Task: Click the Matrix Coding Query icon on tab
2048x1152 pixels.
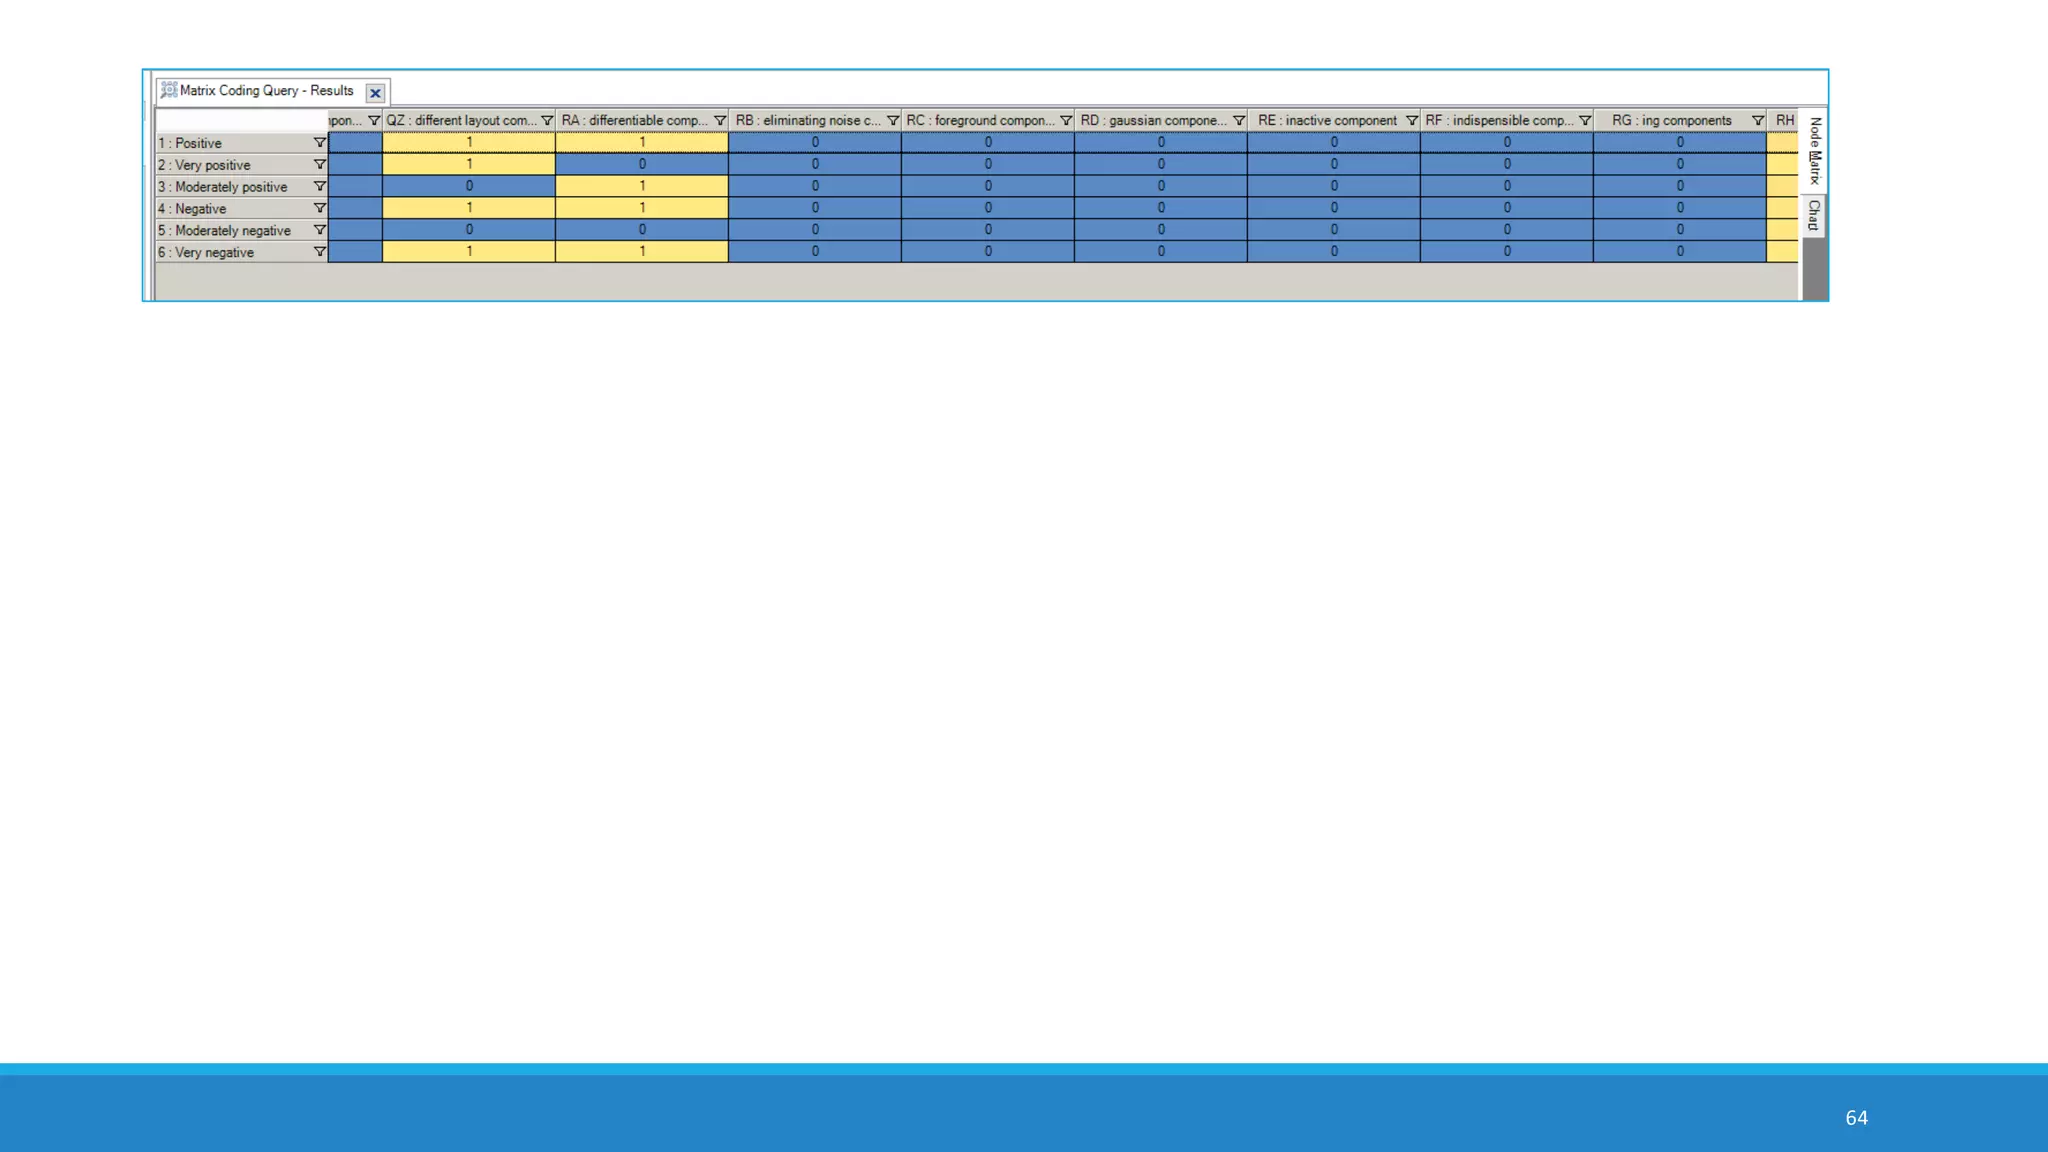Action: [x=169, y=91]
